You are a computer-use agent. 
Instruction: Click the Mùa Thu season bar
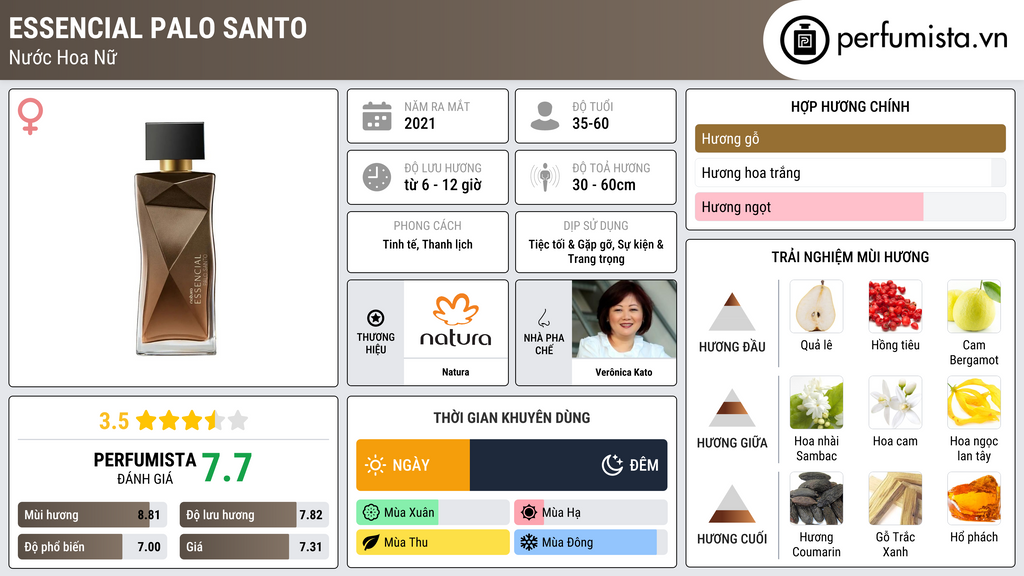point(432,542)
